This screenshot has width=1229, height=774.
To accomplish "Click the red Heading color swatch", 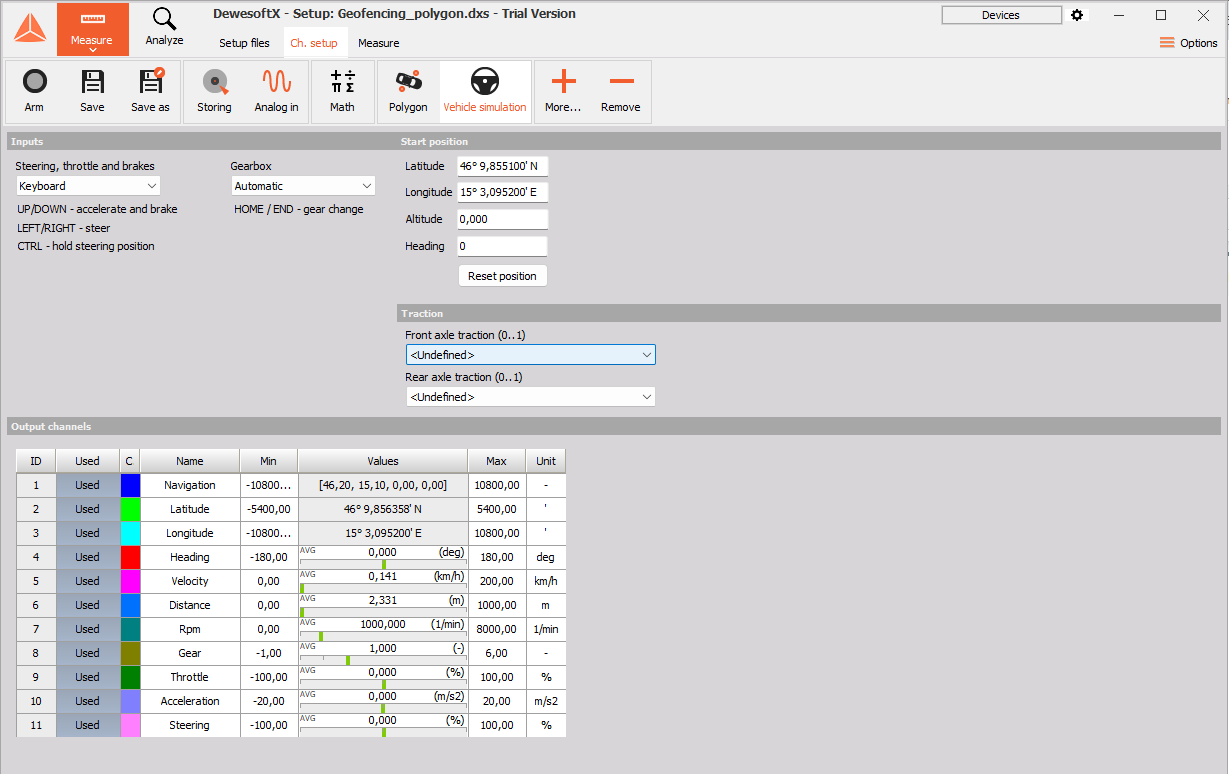I will (130, 557).
